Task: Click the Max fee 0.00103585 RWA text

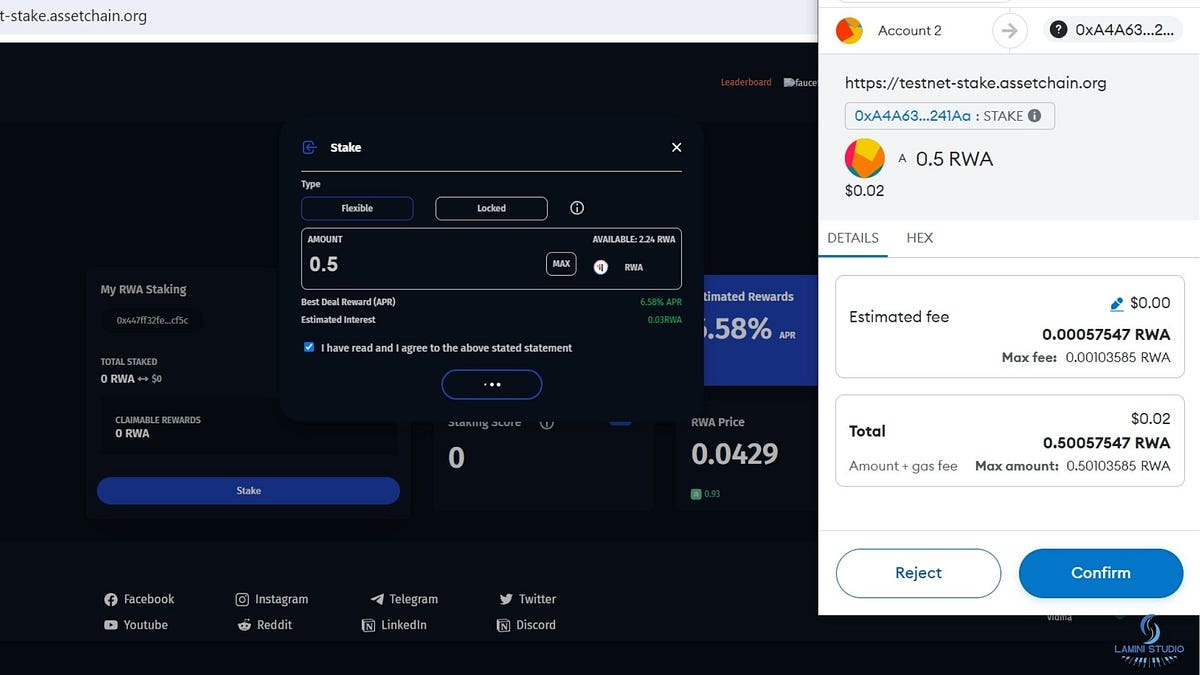Action: [1086, 357]
